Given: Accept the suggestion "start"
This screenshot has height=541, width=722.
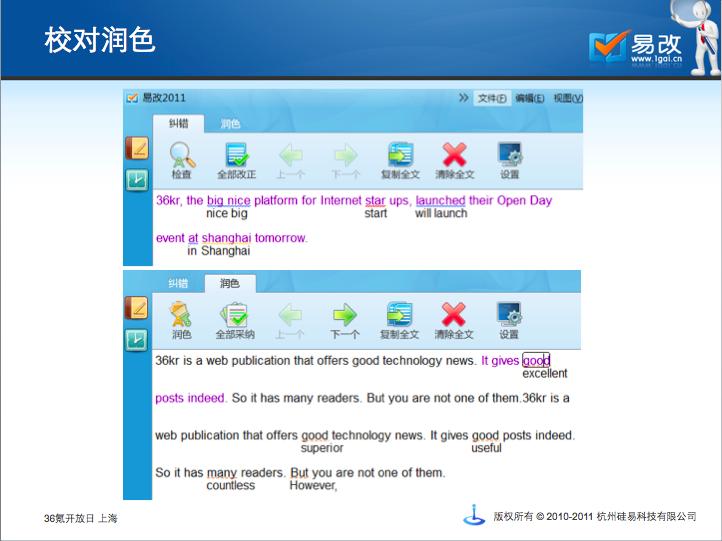Looking at the screenshot, I should click(x=376, y=213).
